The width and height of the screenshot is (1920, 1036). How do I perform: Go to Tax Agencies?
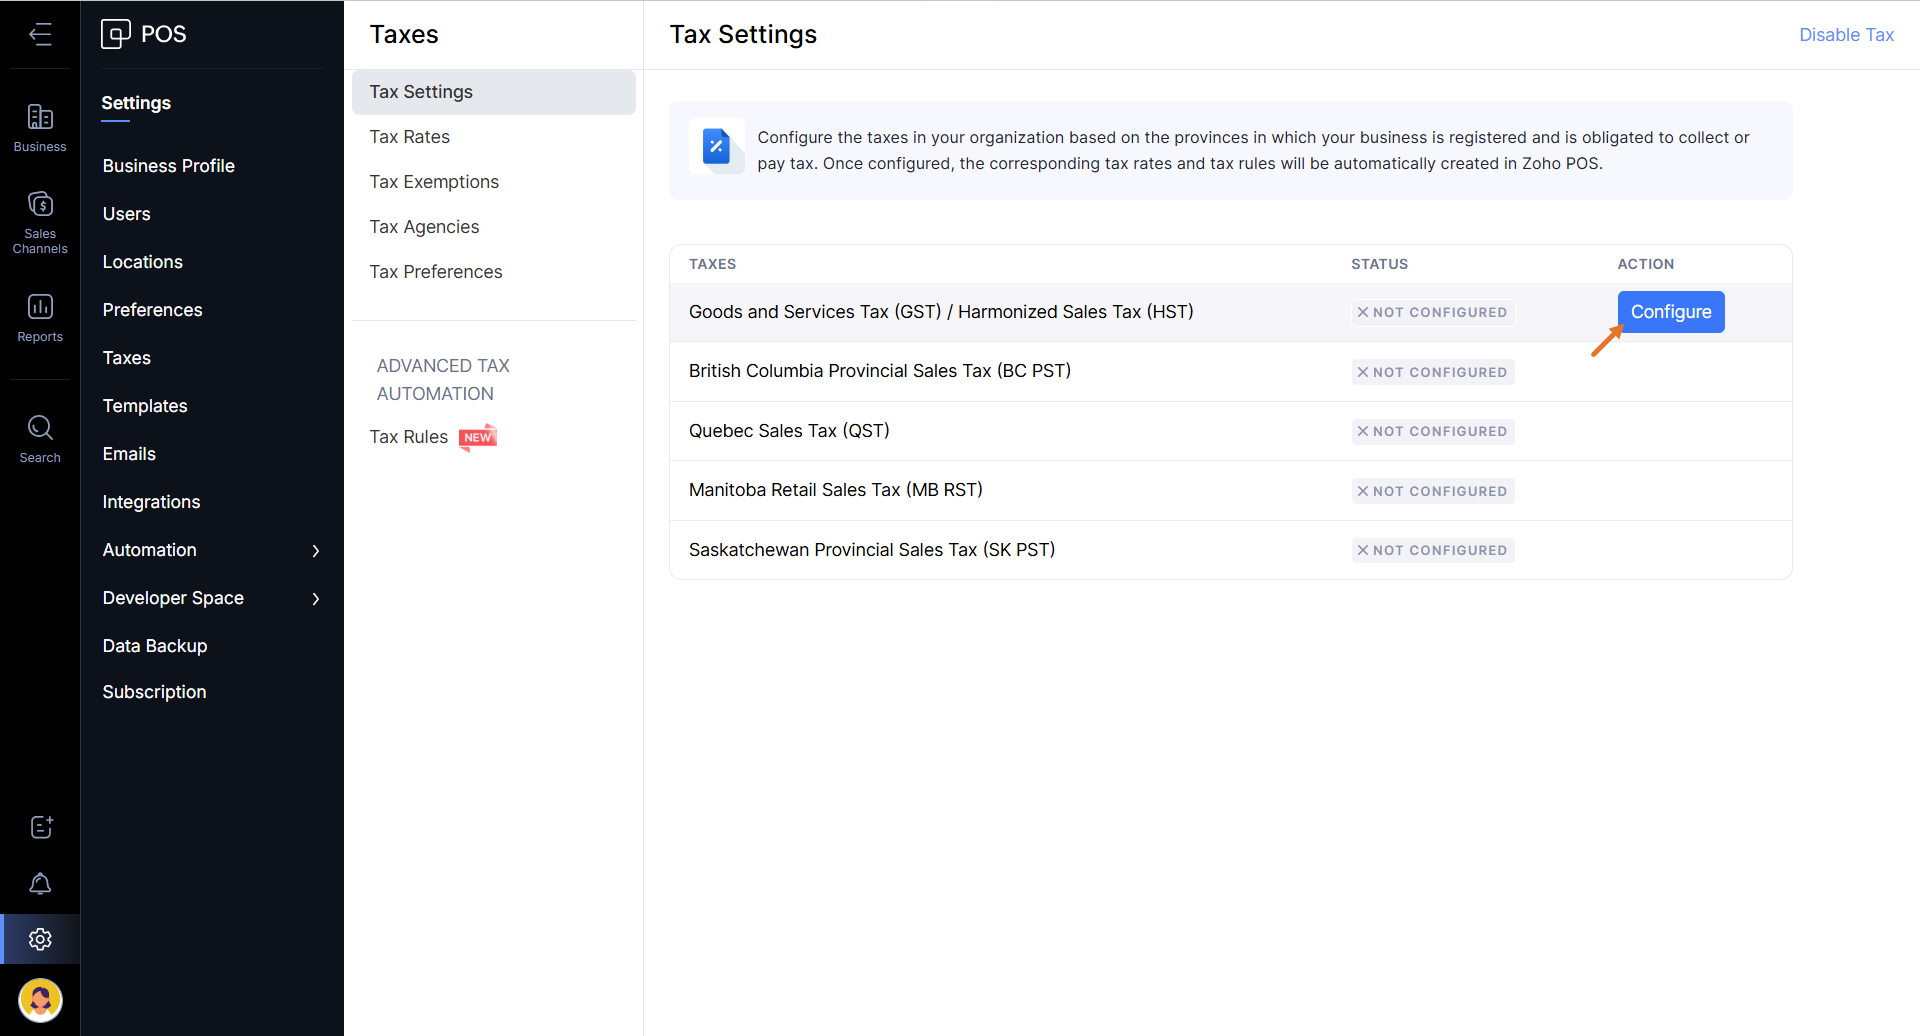click(424, 227)
